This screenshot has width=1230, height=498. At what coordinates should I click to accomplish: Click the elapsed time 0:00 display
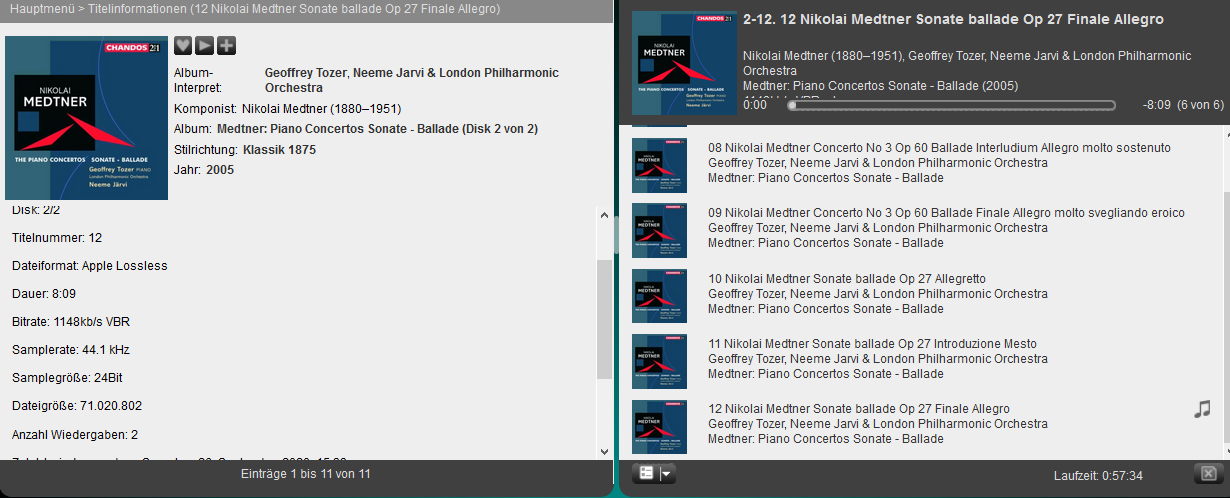[755, 105]
